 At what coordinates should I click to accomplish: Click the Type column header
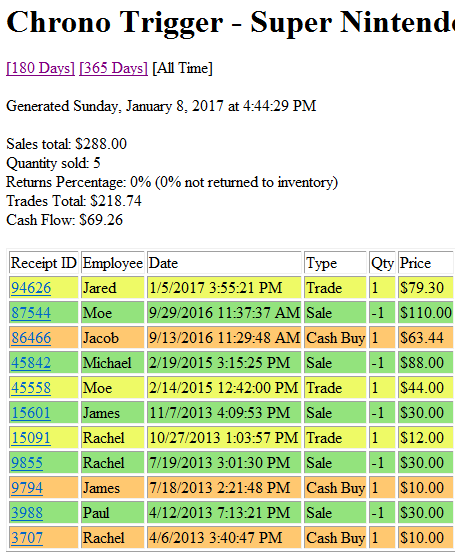[x=335, y=263]
